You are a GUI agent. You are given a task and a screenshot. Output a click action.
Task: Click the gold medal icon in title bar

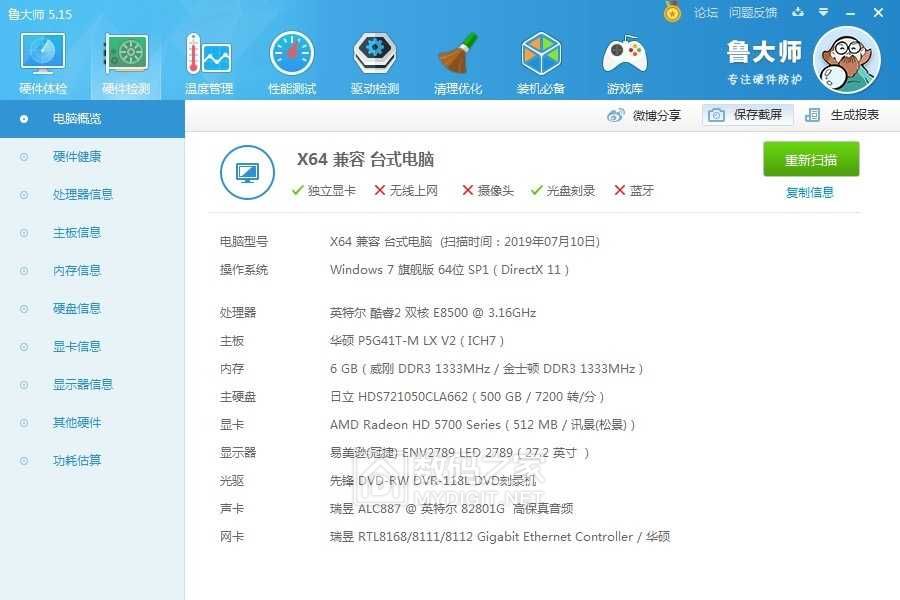point(672,12)
